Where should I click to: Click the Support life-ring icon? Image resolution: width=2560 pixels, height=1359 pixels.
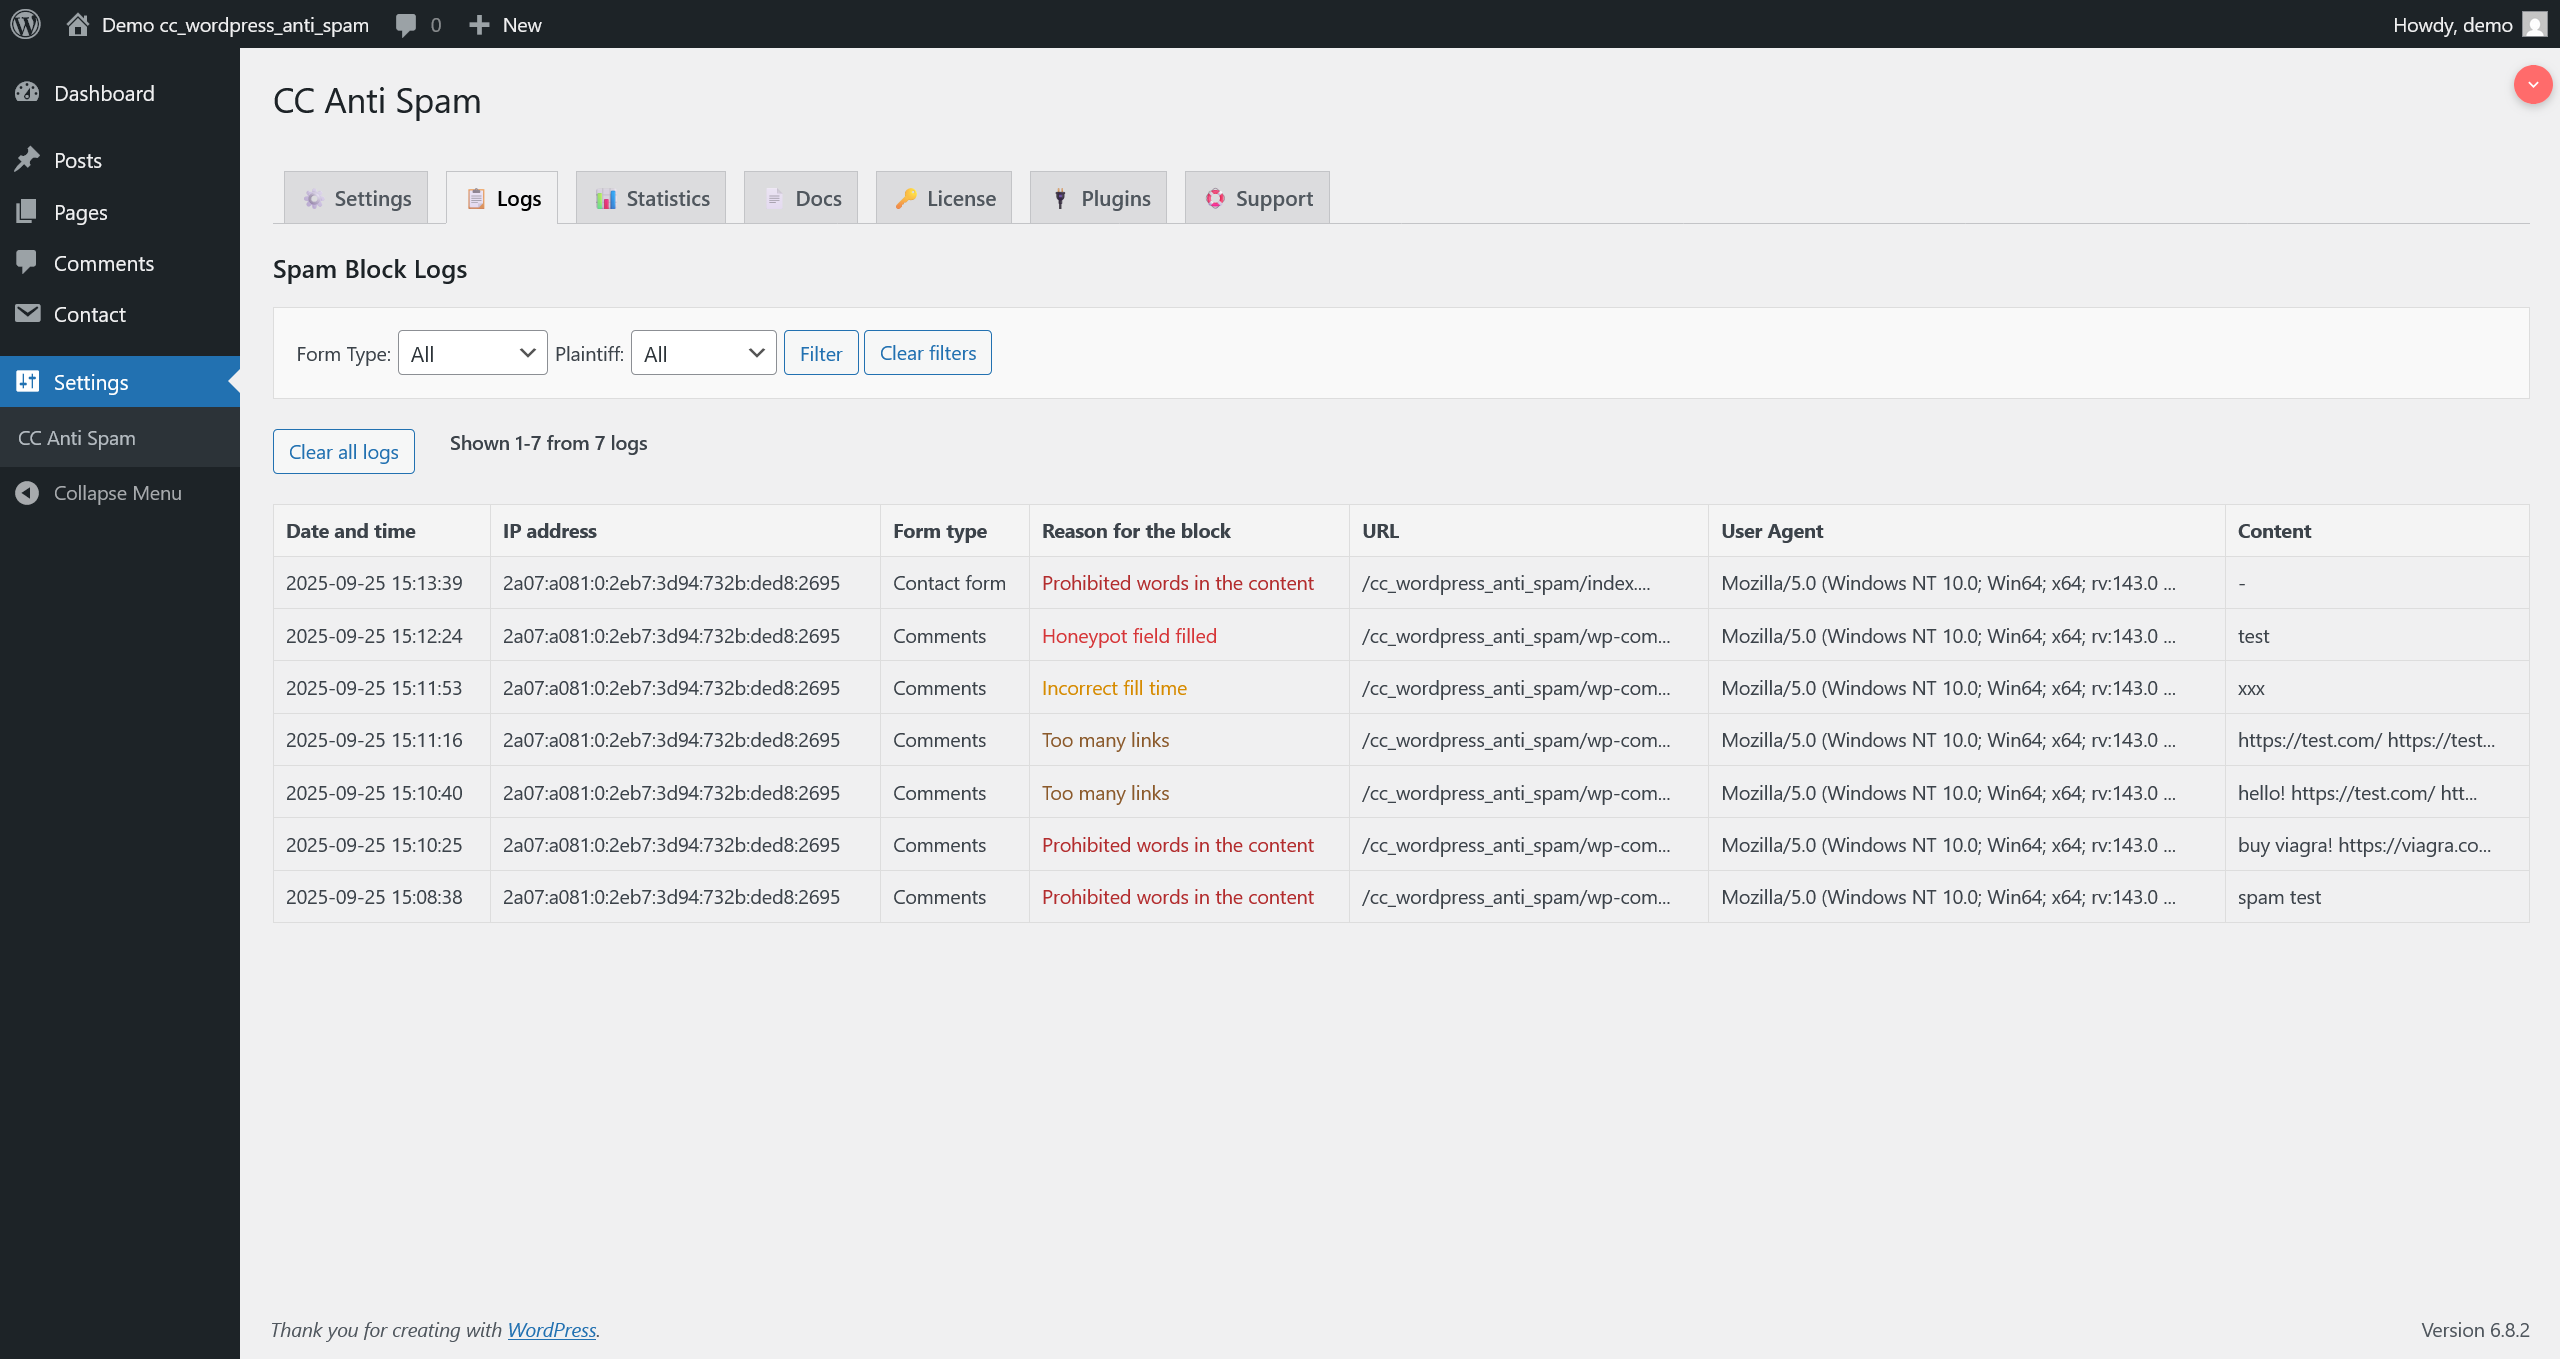[x=1216, y=198]
